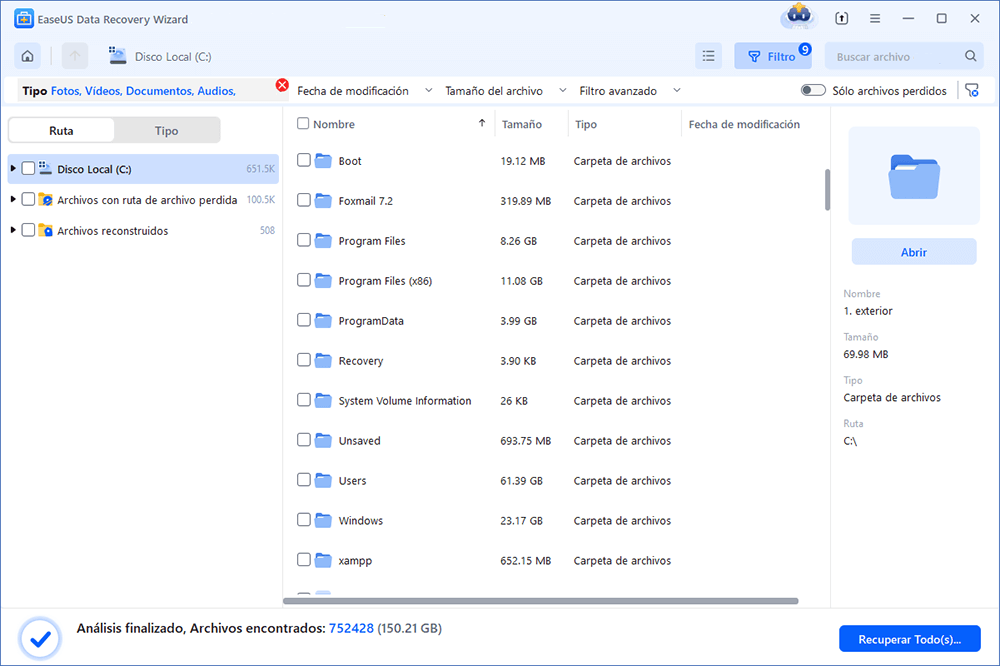The width and height of the screenshot is (1000, 666).
Task: Open Fecha de modificación filter dropdown
Action: (x=365, y=91)
